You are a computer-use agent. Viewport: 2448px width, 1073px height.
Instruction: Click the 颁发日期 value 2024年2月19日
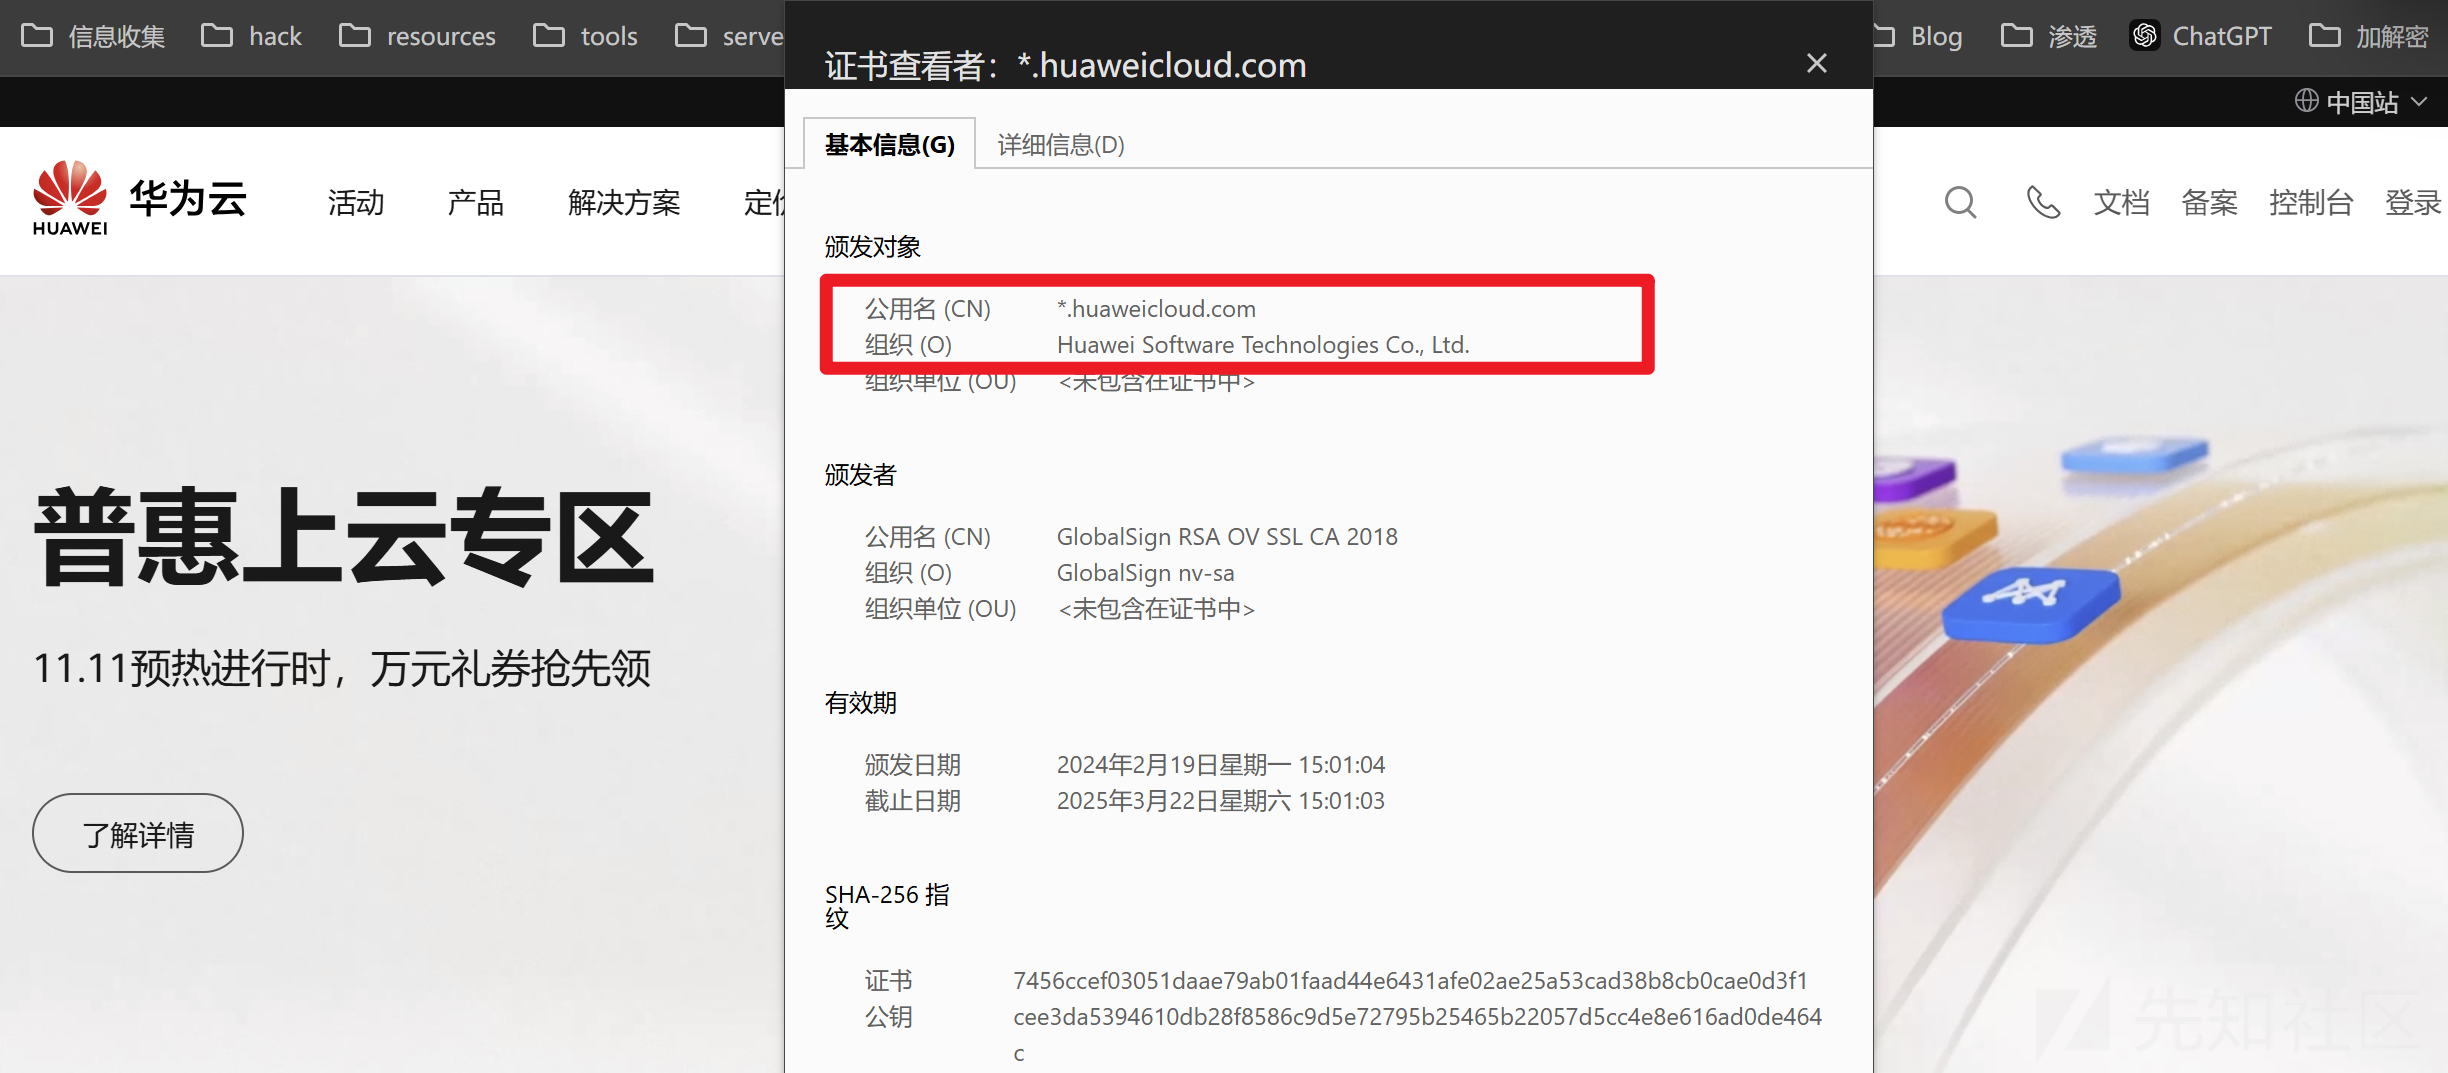click(x=1221, y=765)
